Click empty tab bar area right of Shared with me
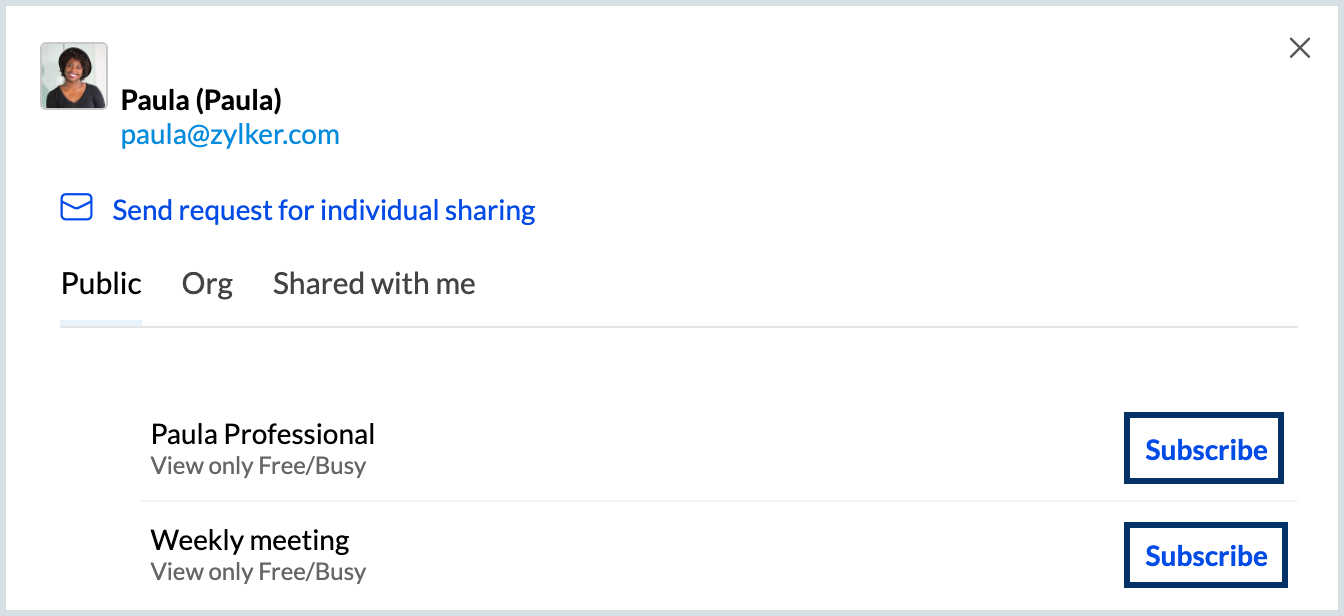The width and height of the screenshot is (1344, 616). [850, 284]
